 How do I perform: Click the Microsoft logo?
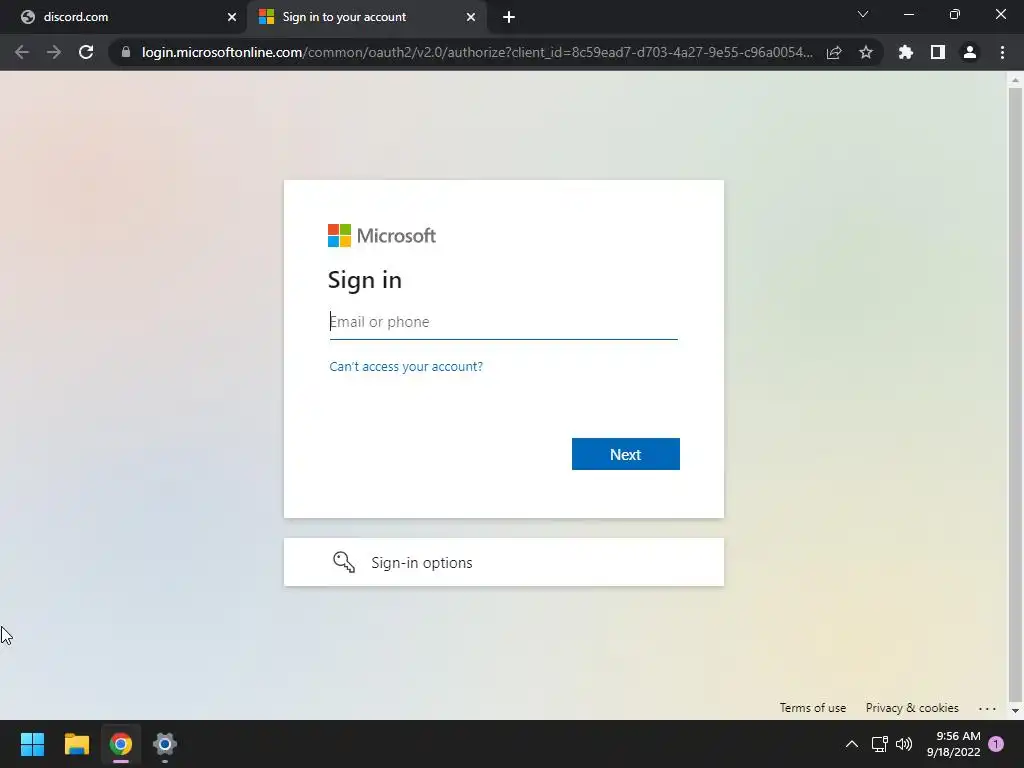coord(381,236)
